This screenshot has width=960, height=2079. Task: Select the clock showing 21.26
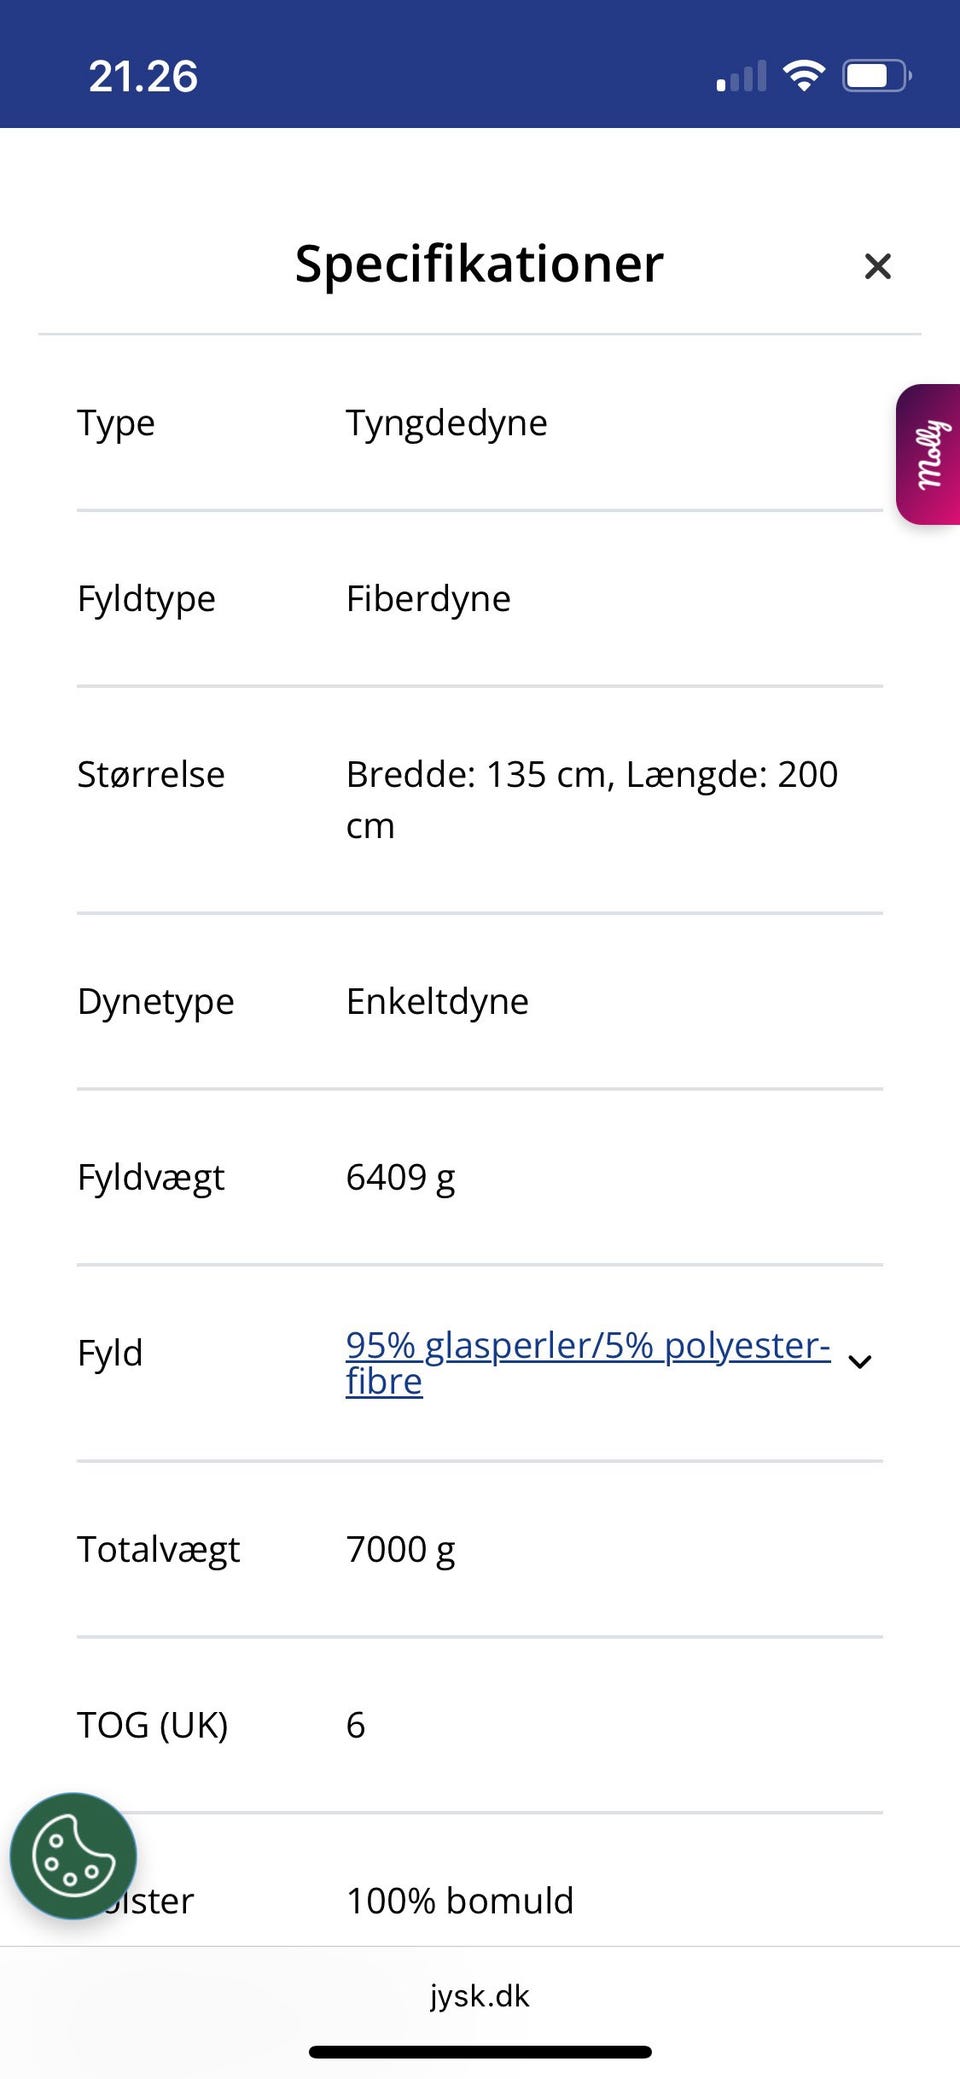tap(142, 73)
